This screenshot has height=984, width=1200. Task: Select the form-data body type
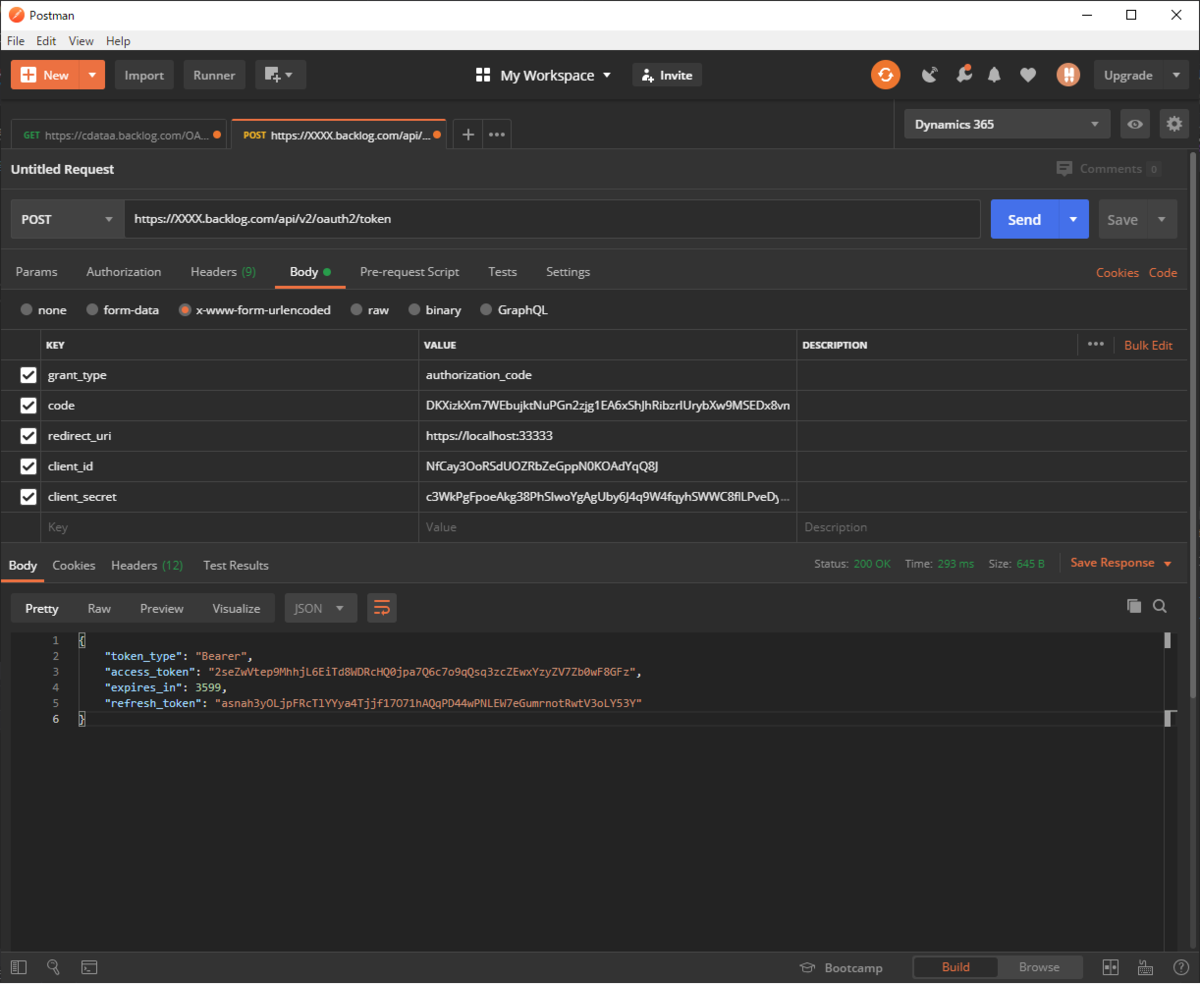point(92,310)
